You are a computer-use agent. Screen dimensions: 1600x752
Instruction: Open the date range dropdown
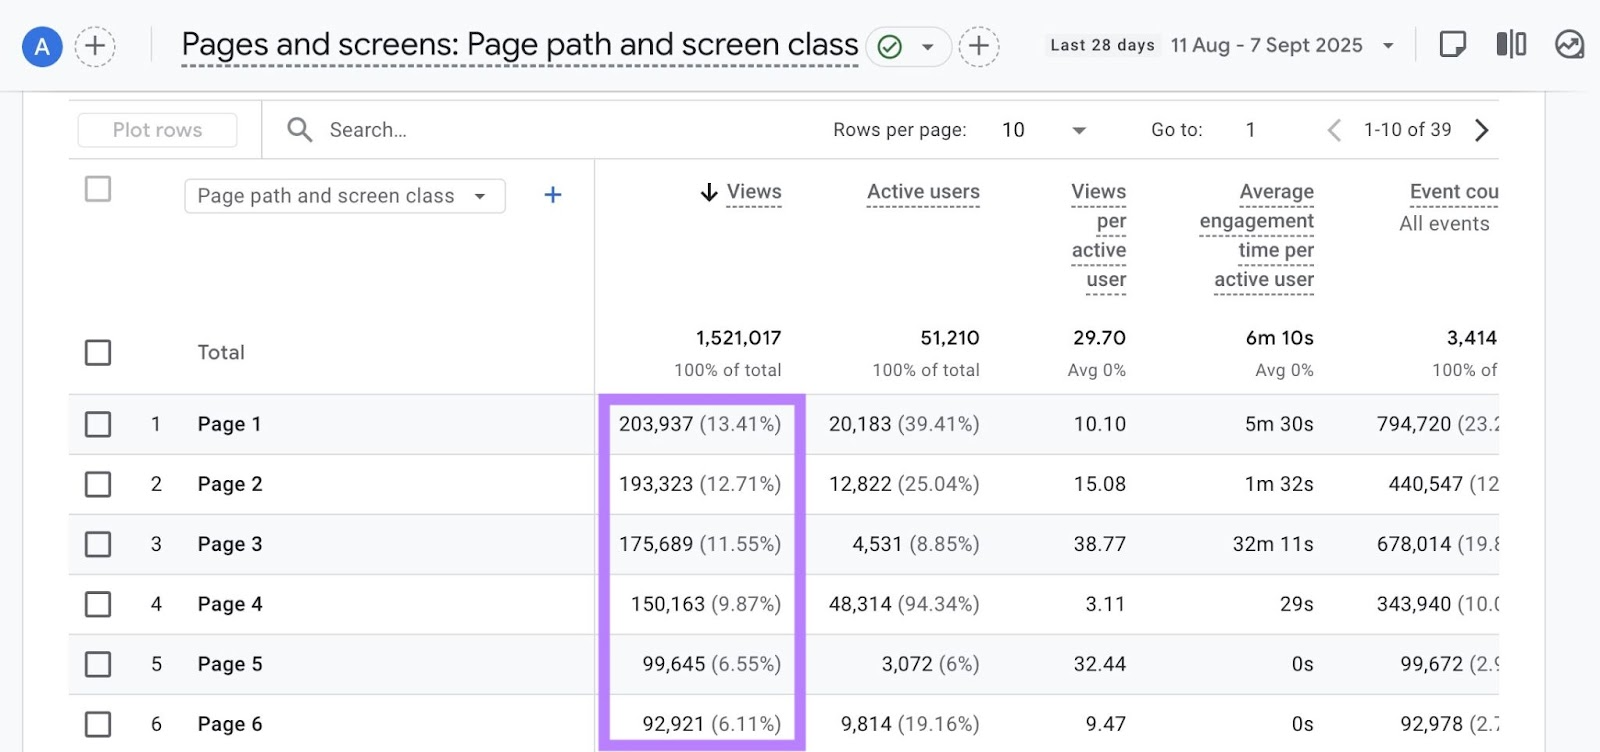coord(1388,46)
